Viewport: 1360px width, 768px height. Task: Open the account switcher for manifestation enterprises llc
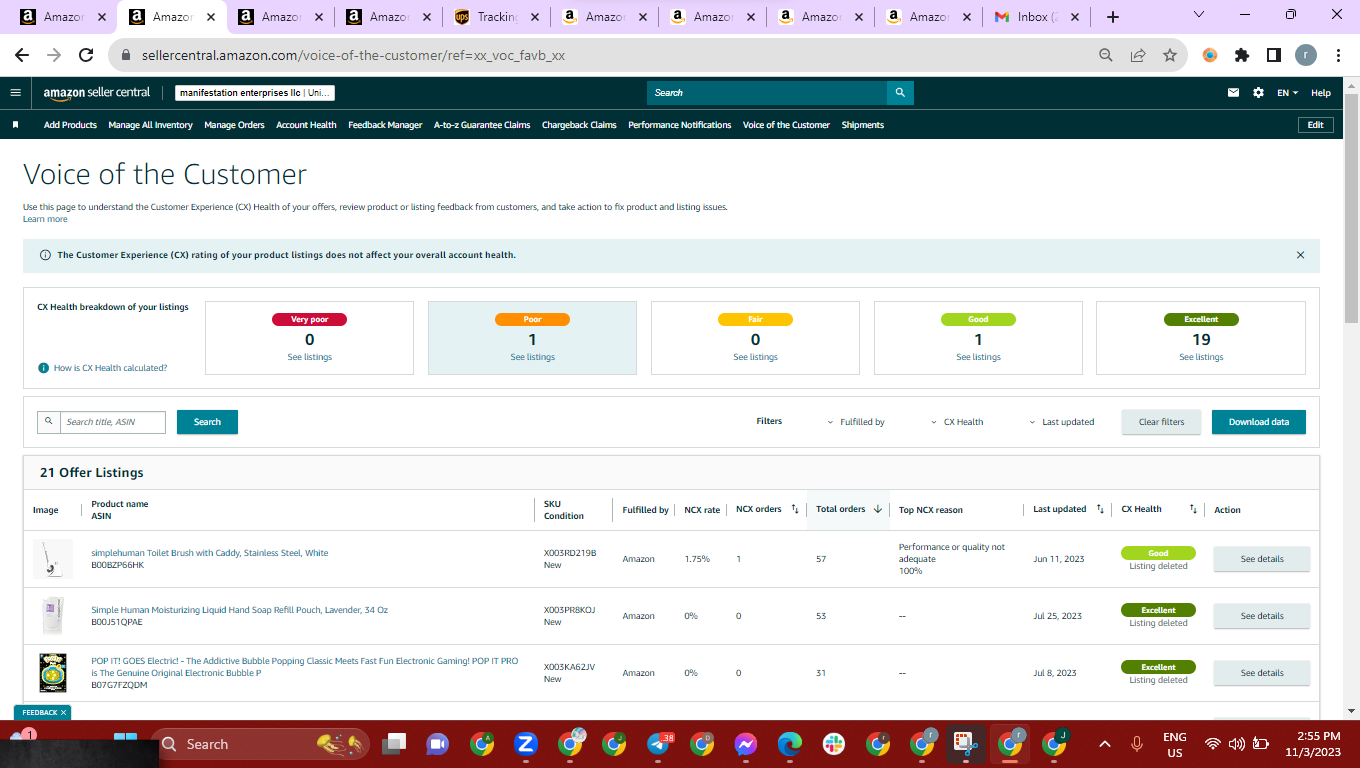[255, 93]
